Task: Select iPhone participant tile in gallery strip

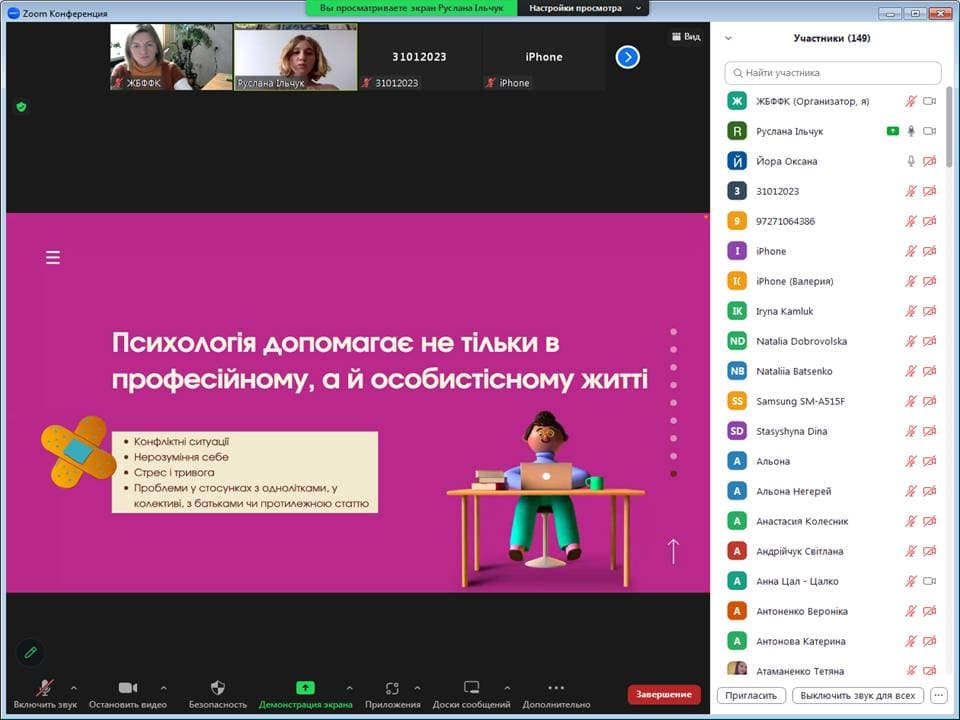Action: (544, 57)
